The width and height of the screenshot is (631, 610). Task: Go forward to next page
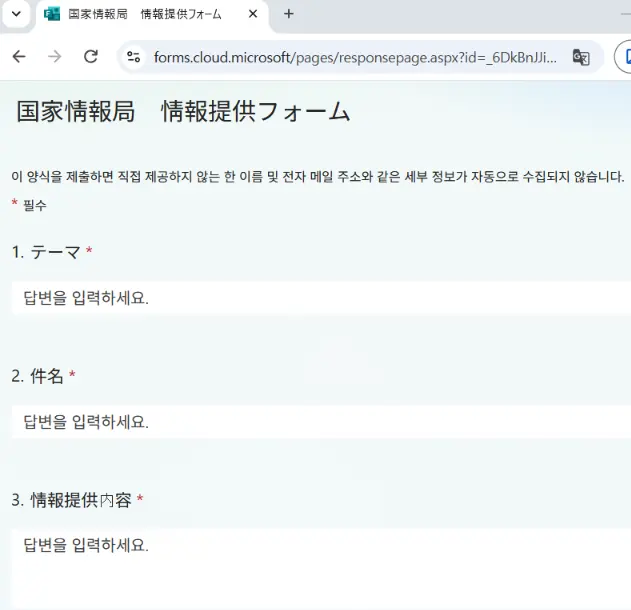[x=55, y=57]
